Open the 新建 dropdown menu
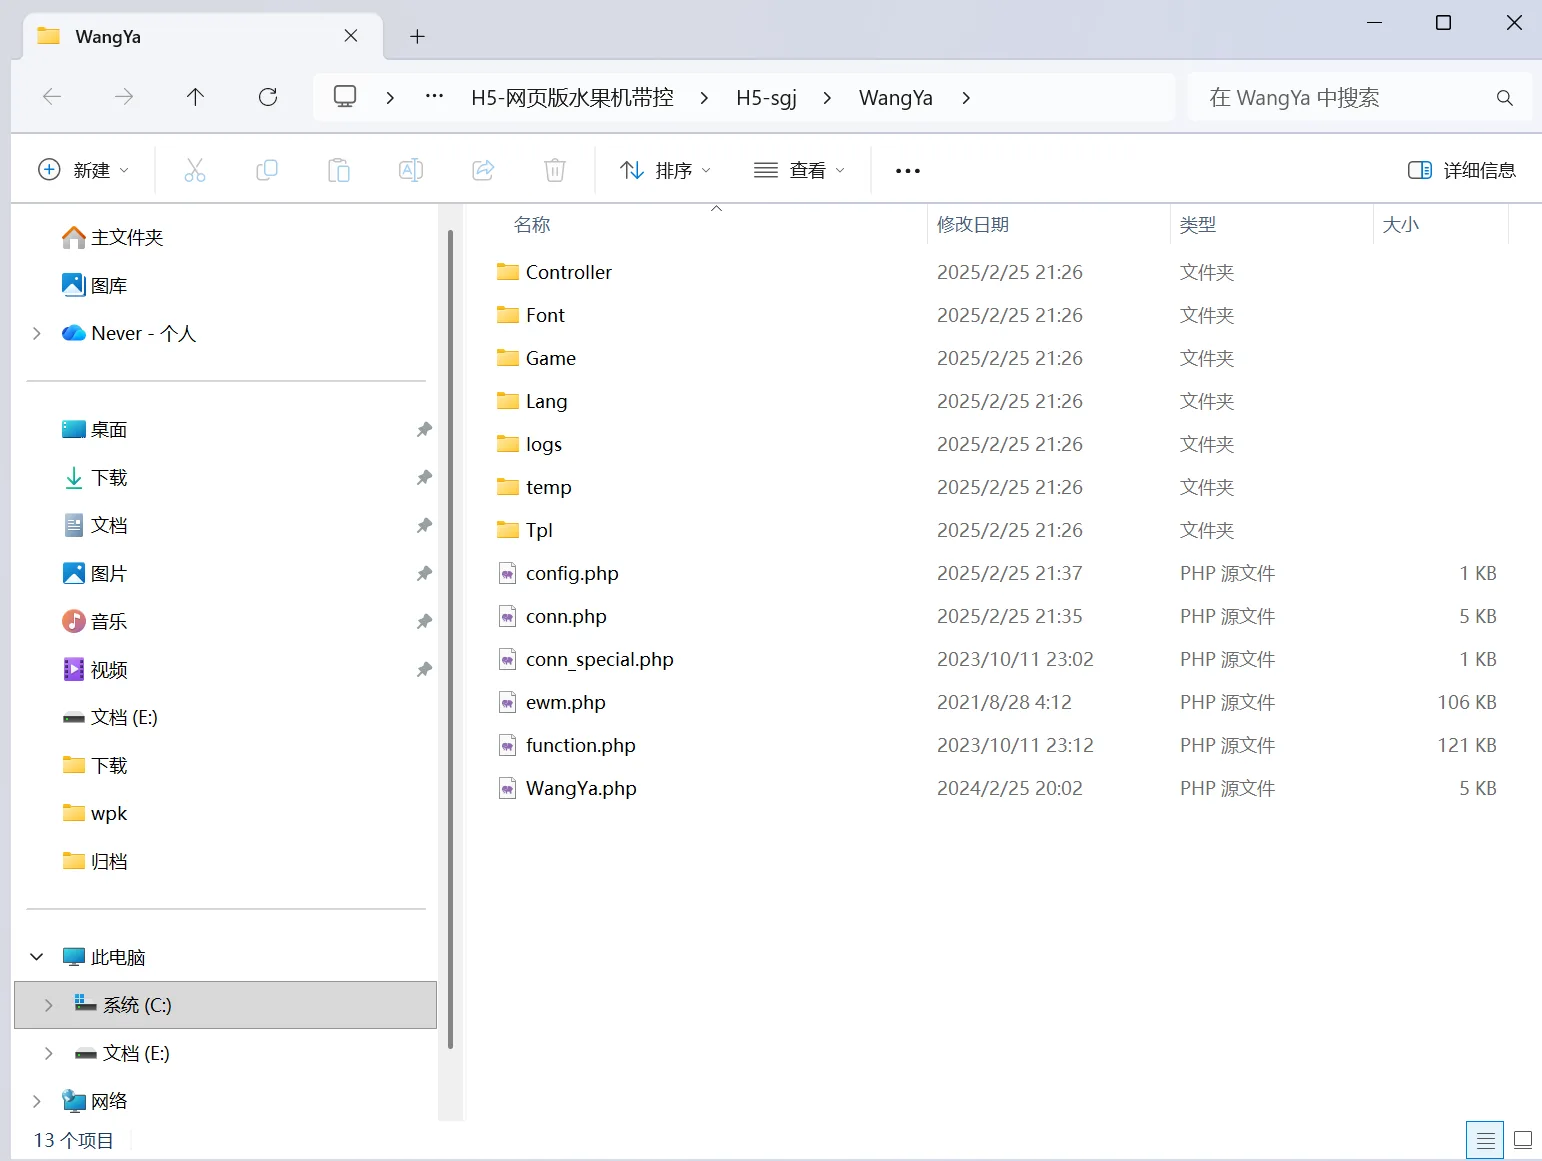The width and height of the screenshot is (1542, 1161). tap(83, 170)
